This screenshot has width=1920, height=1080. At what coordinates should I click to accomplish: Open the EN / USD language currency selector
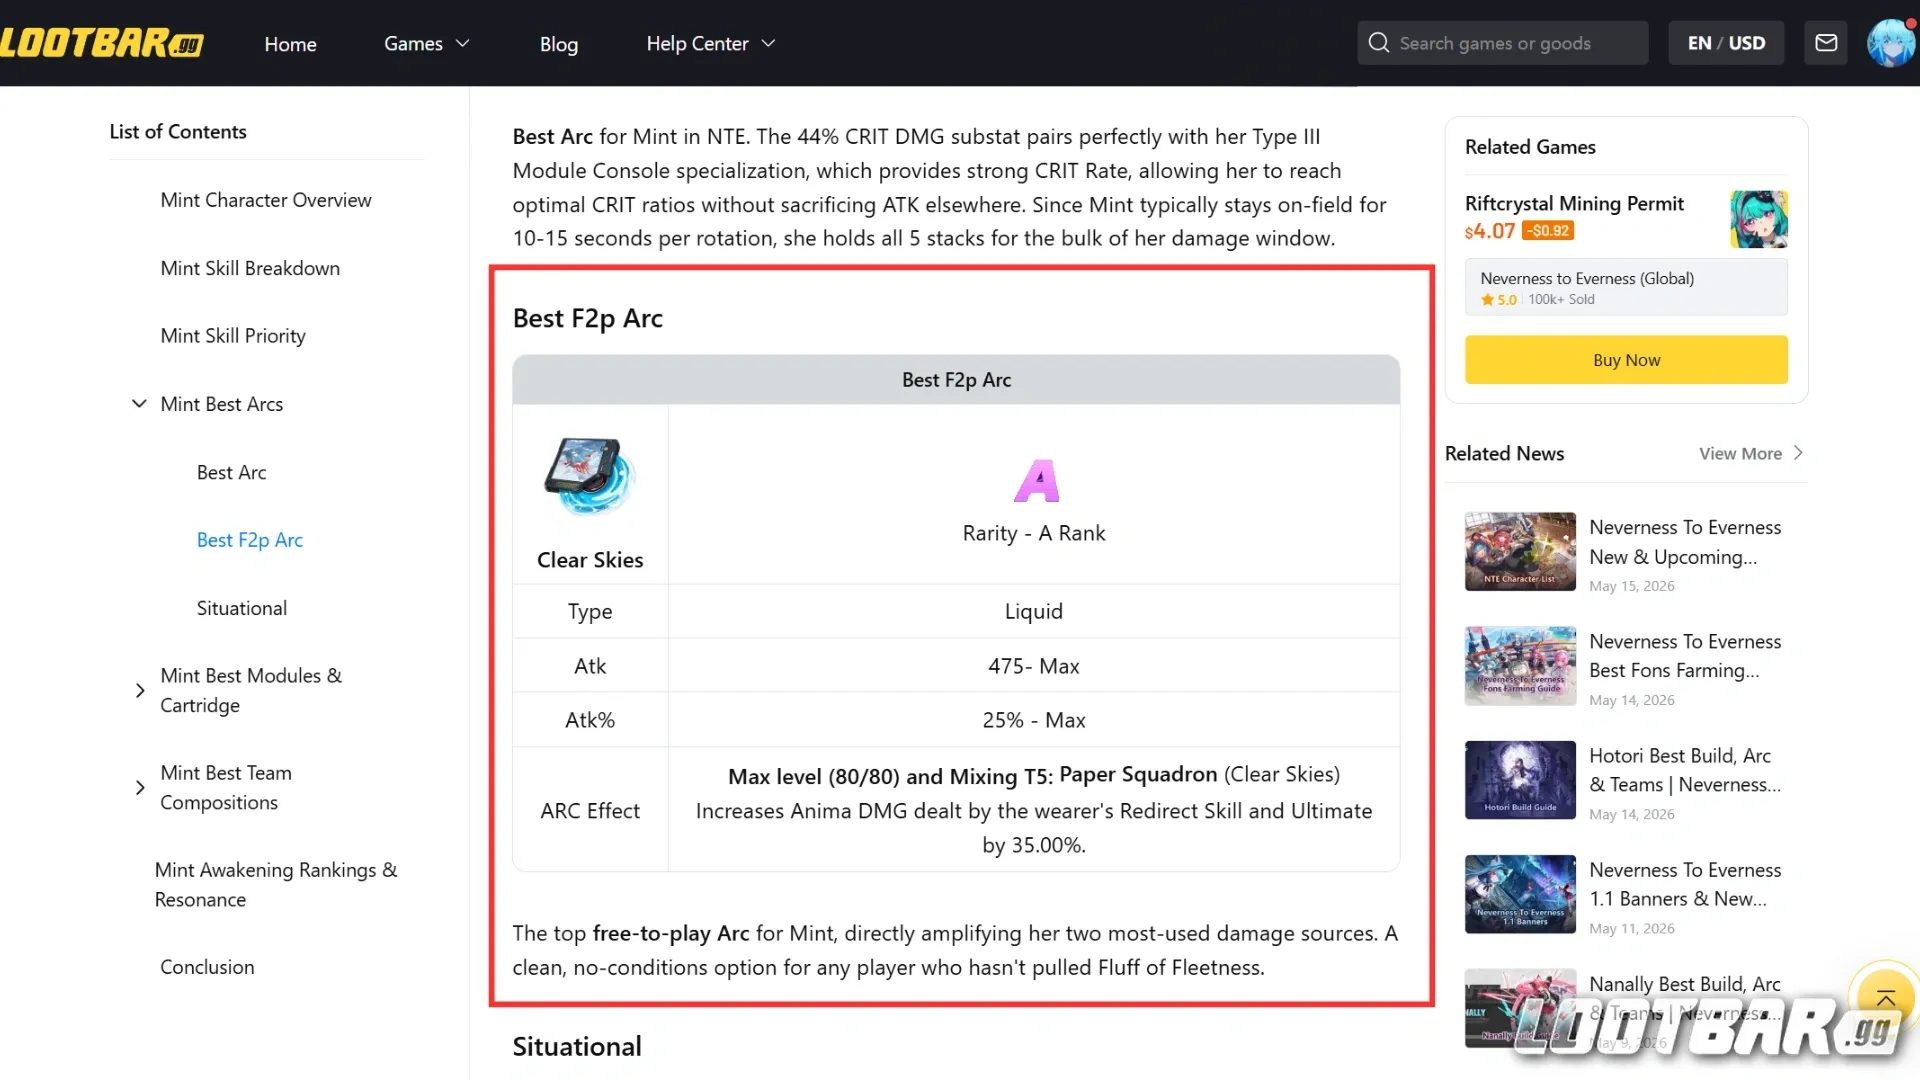point(1726,43)
